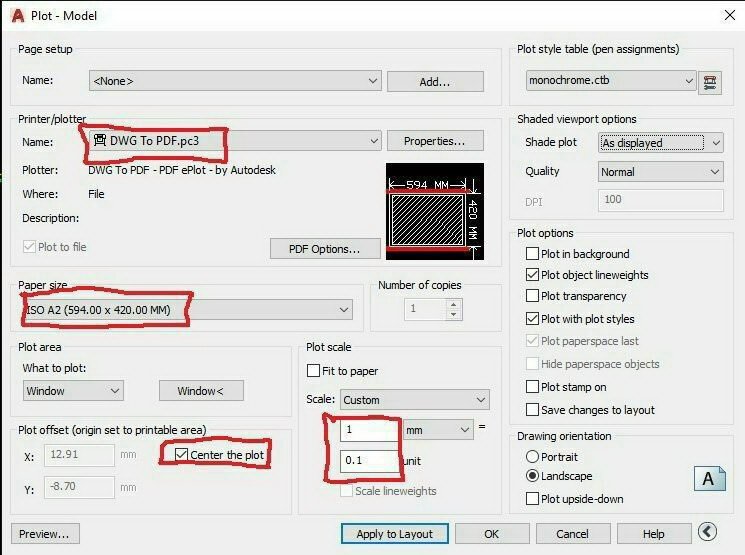The width and height of the screenshot is (745, 555).
Task: Click the X offset field showing 12.91
Action: [x=79, y=455]
